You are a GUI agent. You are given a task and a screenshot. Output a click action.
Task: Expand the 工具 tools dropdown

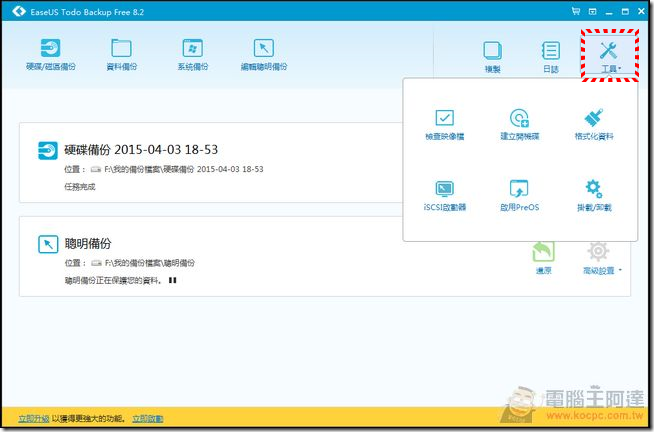pos(608,55)
